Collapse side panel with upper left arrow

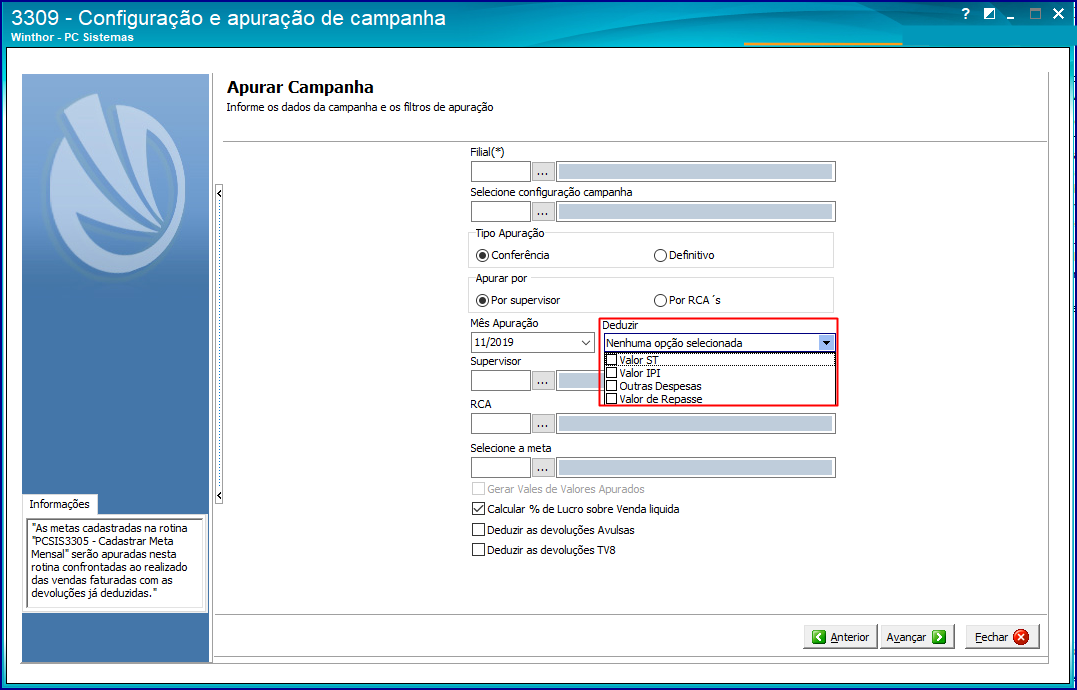coord(219,194)
